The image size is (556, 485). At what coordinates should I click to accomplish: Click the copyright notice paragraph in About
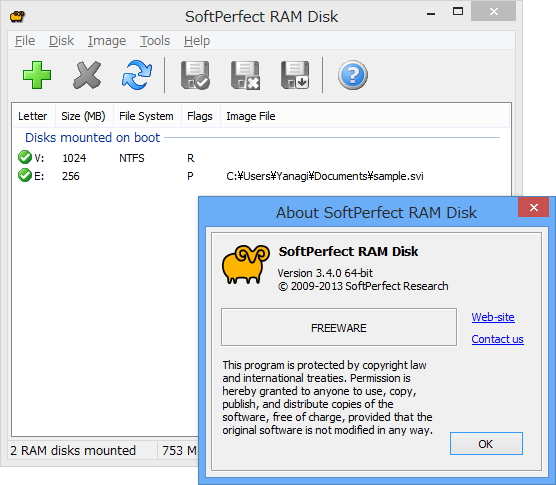coord(328,397)
